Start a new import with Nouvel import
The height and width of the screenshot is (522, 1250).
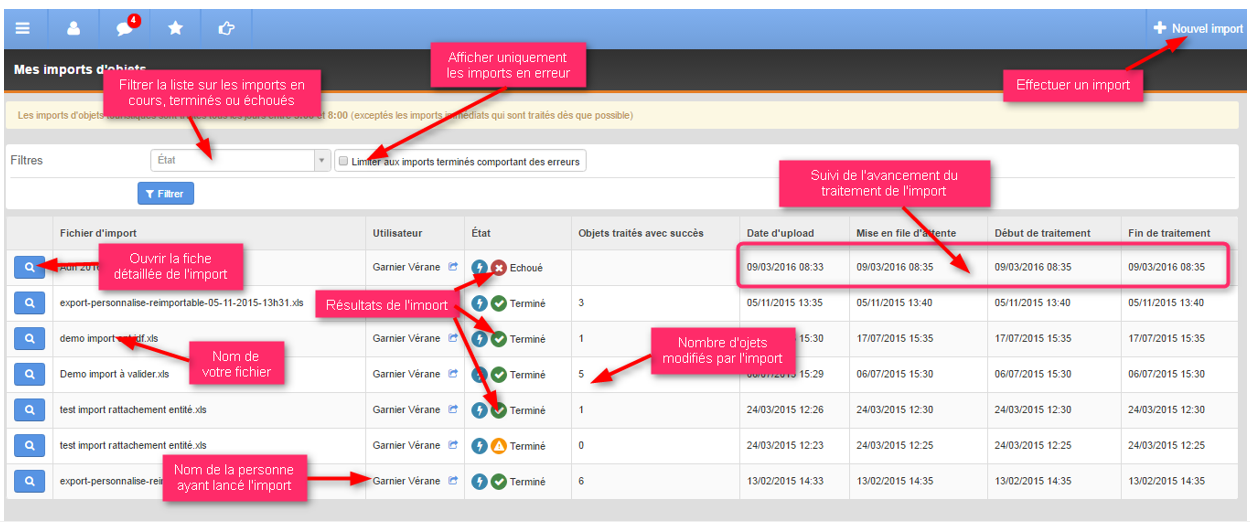(x=1198, y=29)
